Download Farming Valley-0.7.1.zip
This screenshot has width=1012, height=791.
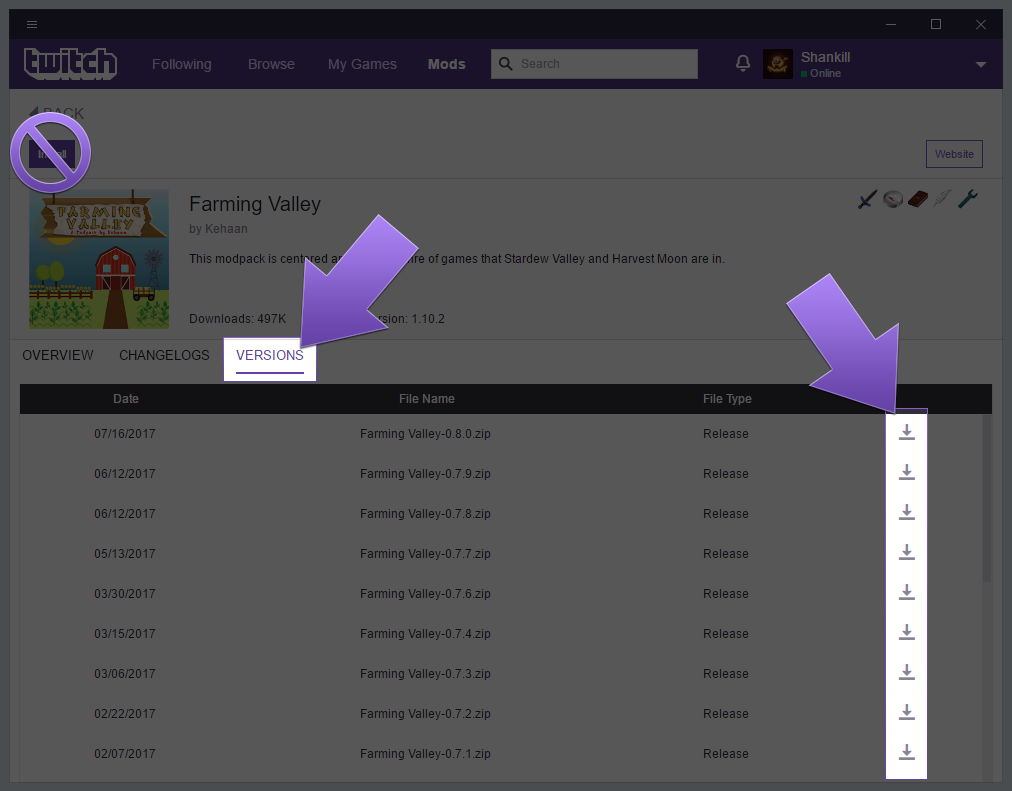click(907, 752)
